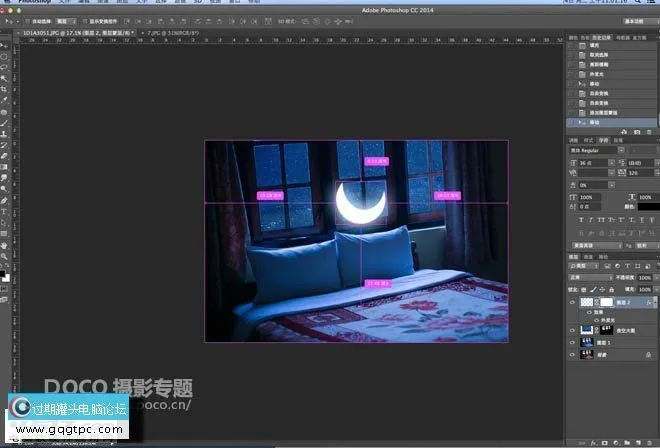Select the Hand tool
Image resolution: width=660 pixels, height=448 pixels.
pos(5,245)
